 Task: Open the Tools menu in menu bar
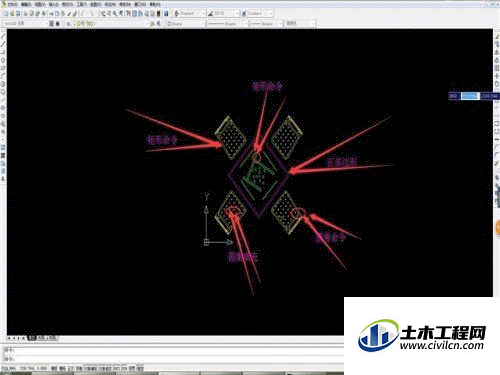82,4
